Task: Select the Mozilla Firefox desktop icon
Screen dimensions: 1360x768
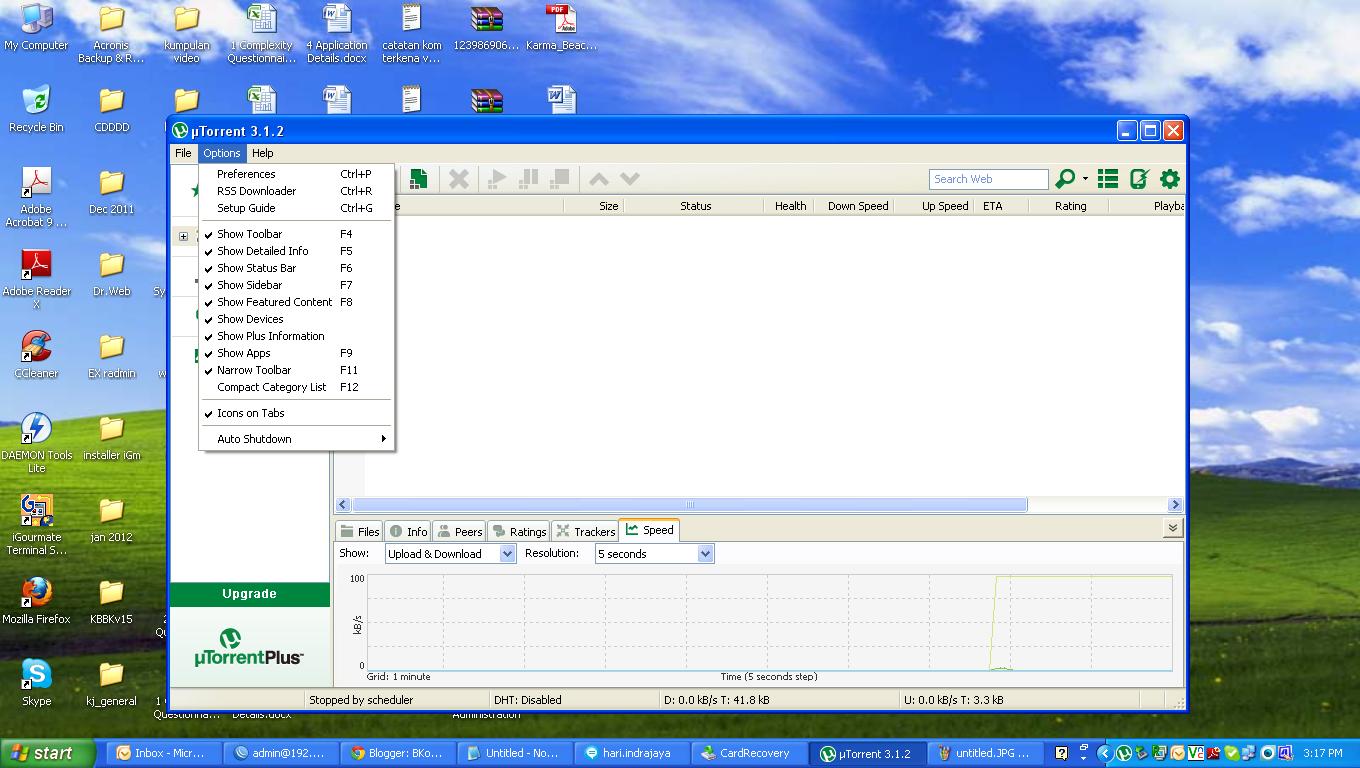Action: [x=36, y=602]
